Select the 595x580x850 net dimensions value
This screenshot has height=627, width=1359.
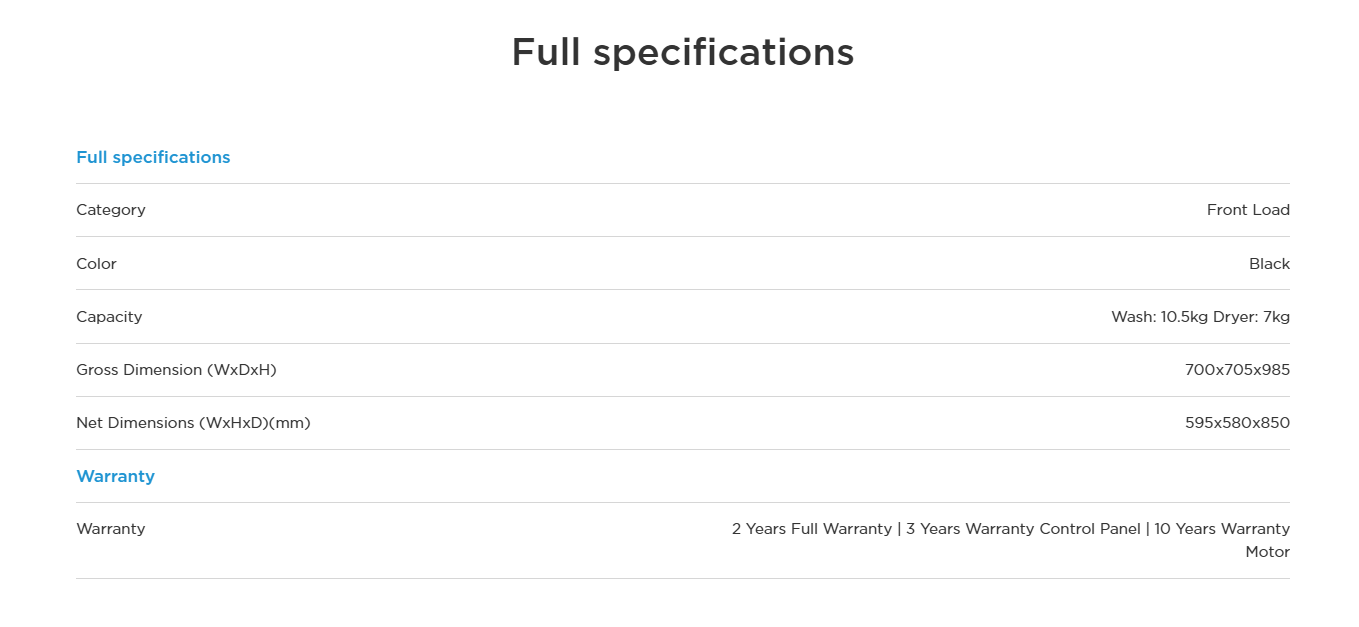point(1237,423)
